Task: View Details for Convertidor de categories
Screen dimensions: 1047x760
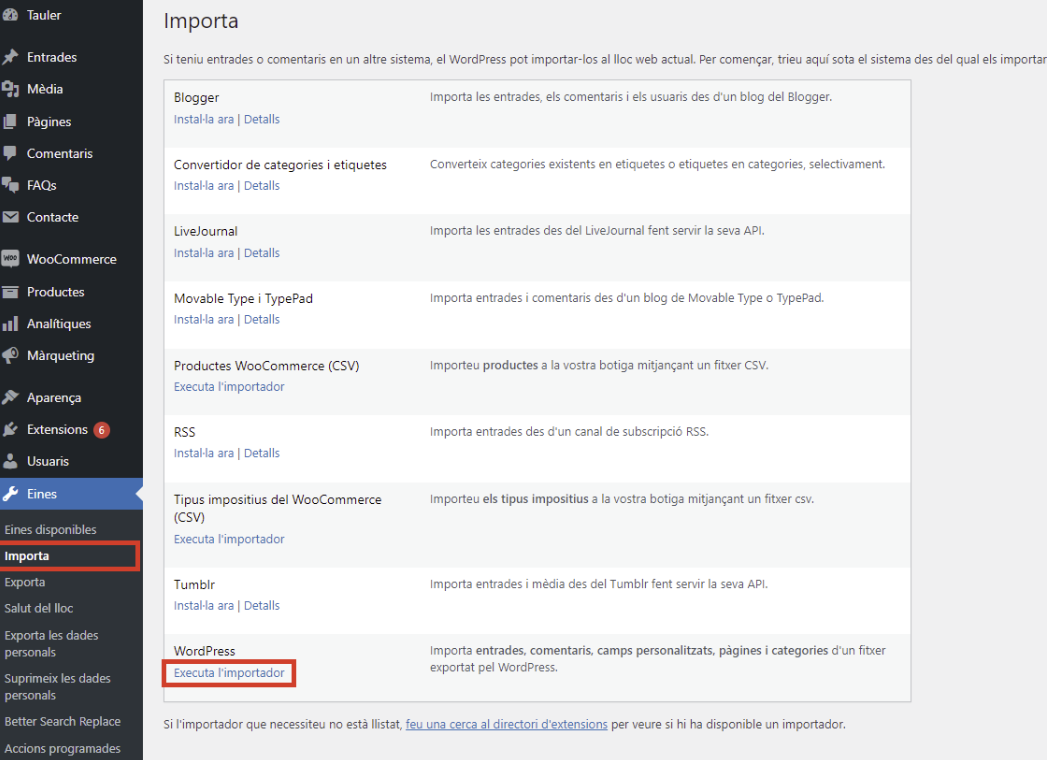Action: click(262, 186)
